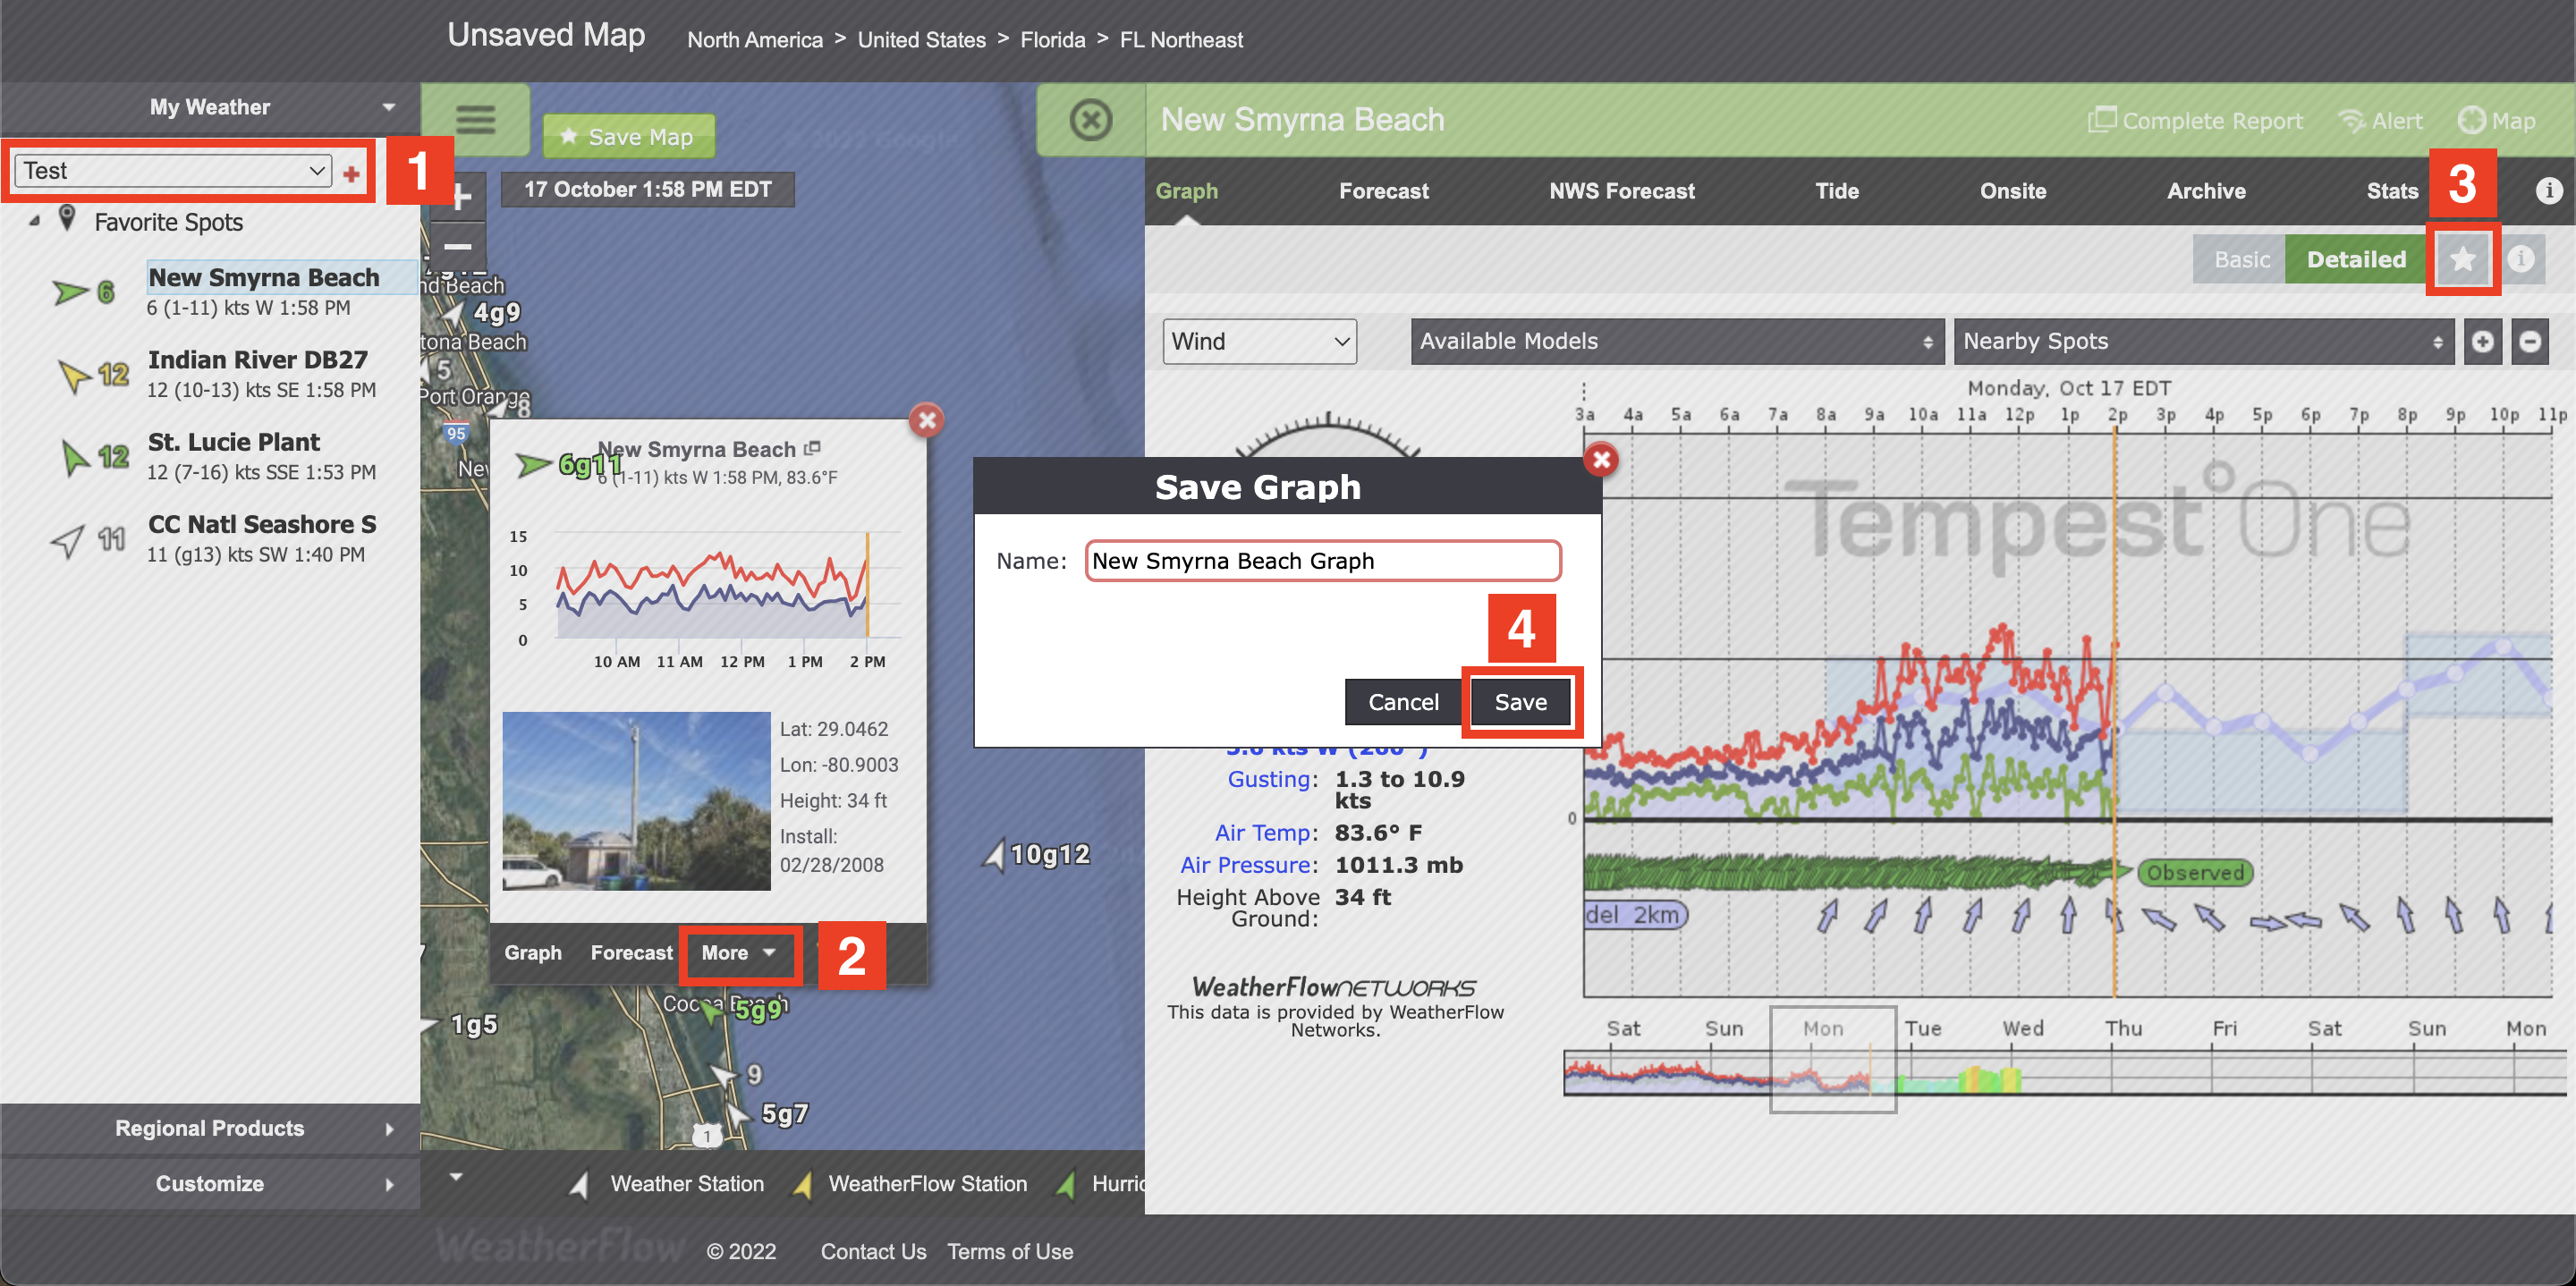This screenshot has width=2576, height=1286.
Task: Switch to the Forecast tab
Action: [x=1383, y=191]
